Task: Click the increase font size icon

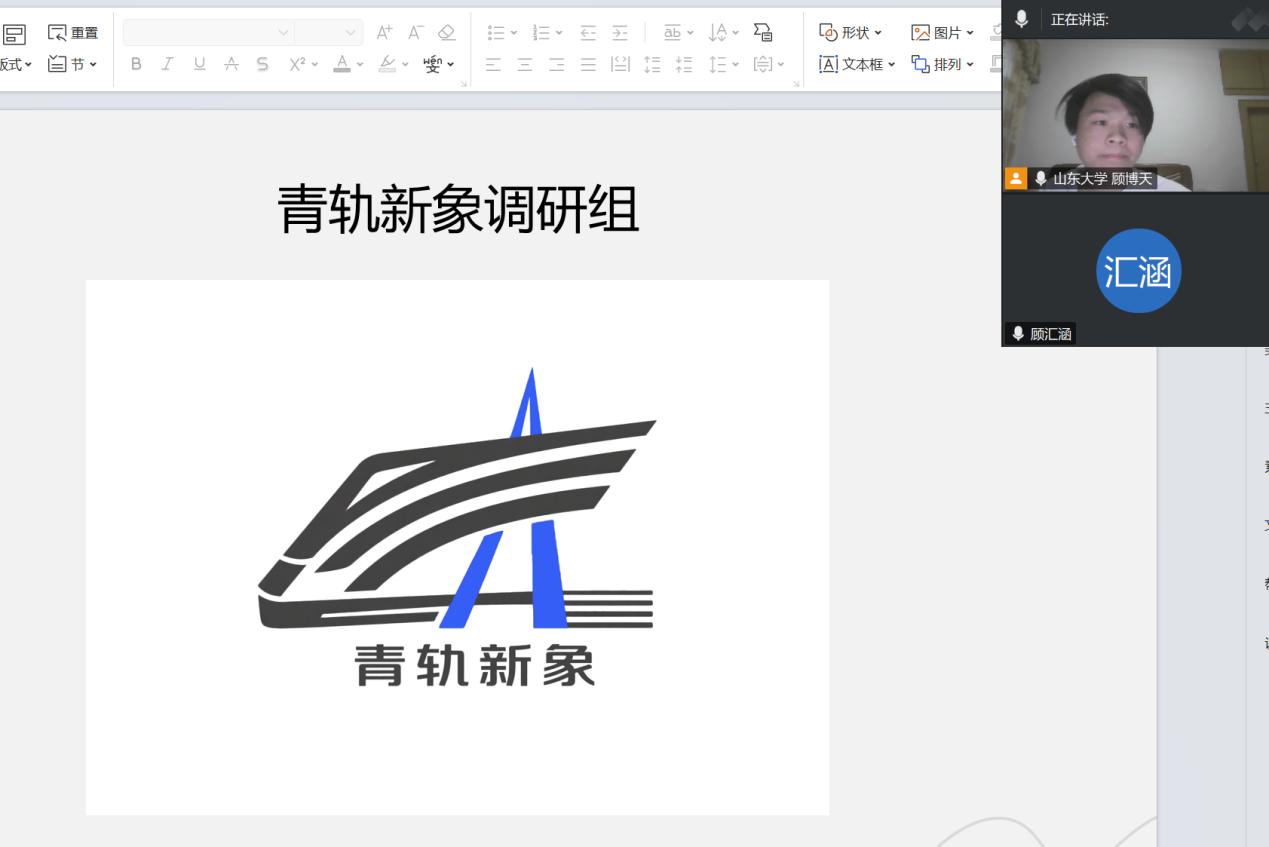Action: 384,33
